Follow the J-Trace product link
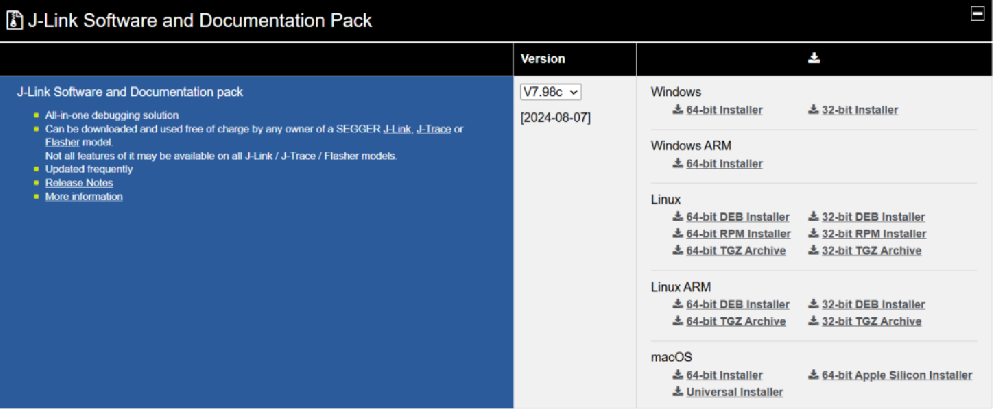The width and height of the screenshot is (1000, 417). coord(434,129)
